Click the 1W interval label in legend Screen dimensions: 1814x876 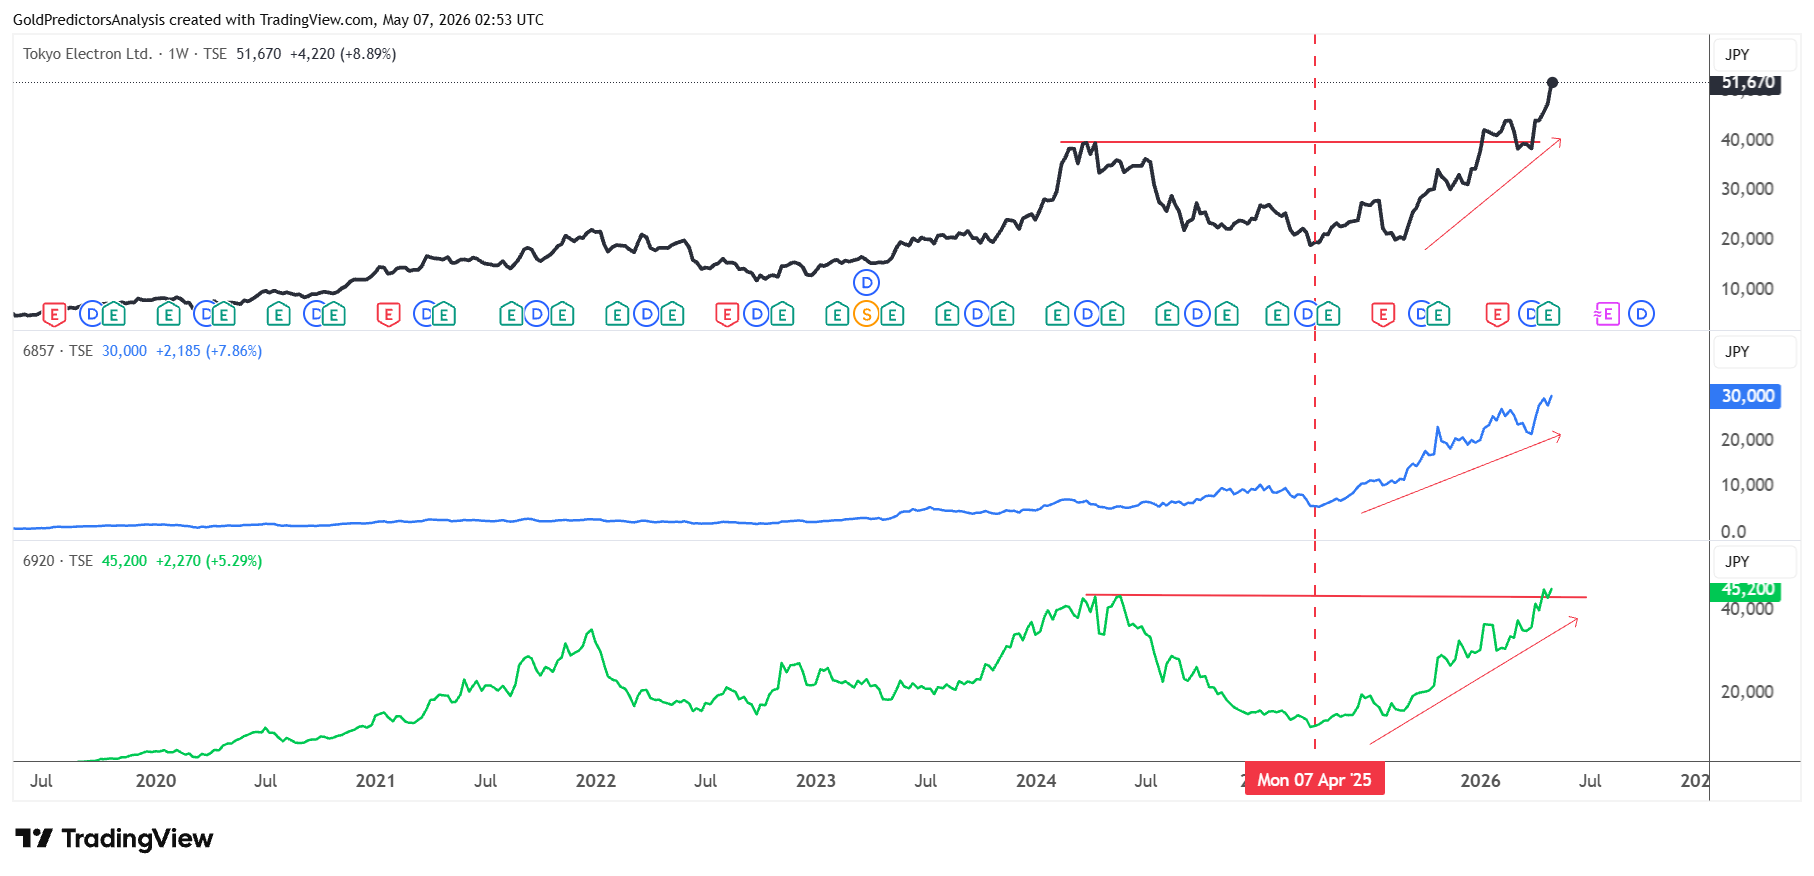tap(178, 54)
